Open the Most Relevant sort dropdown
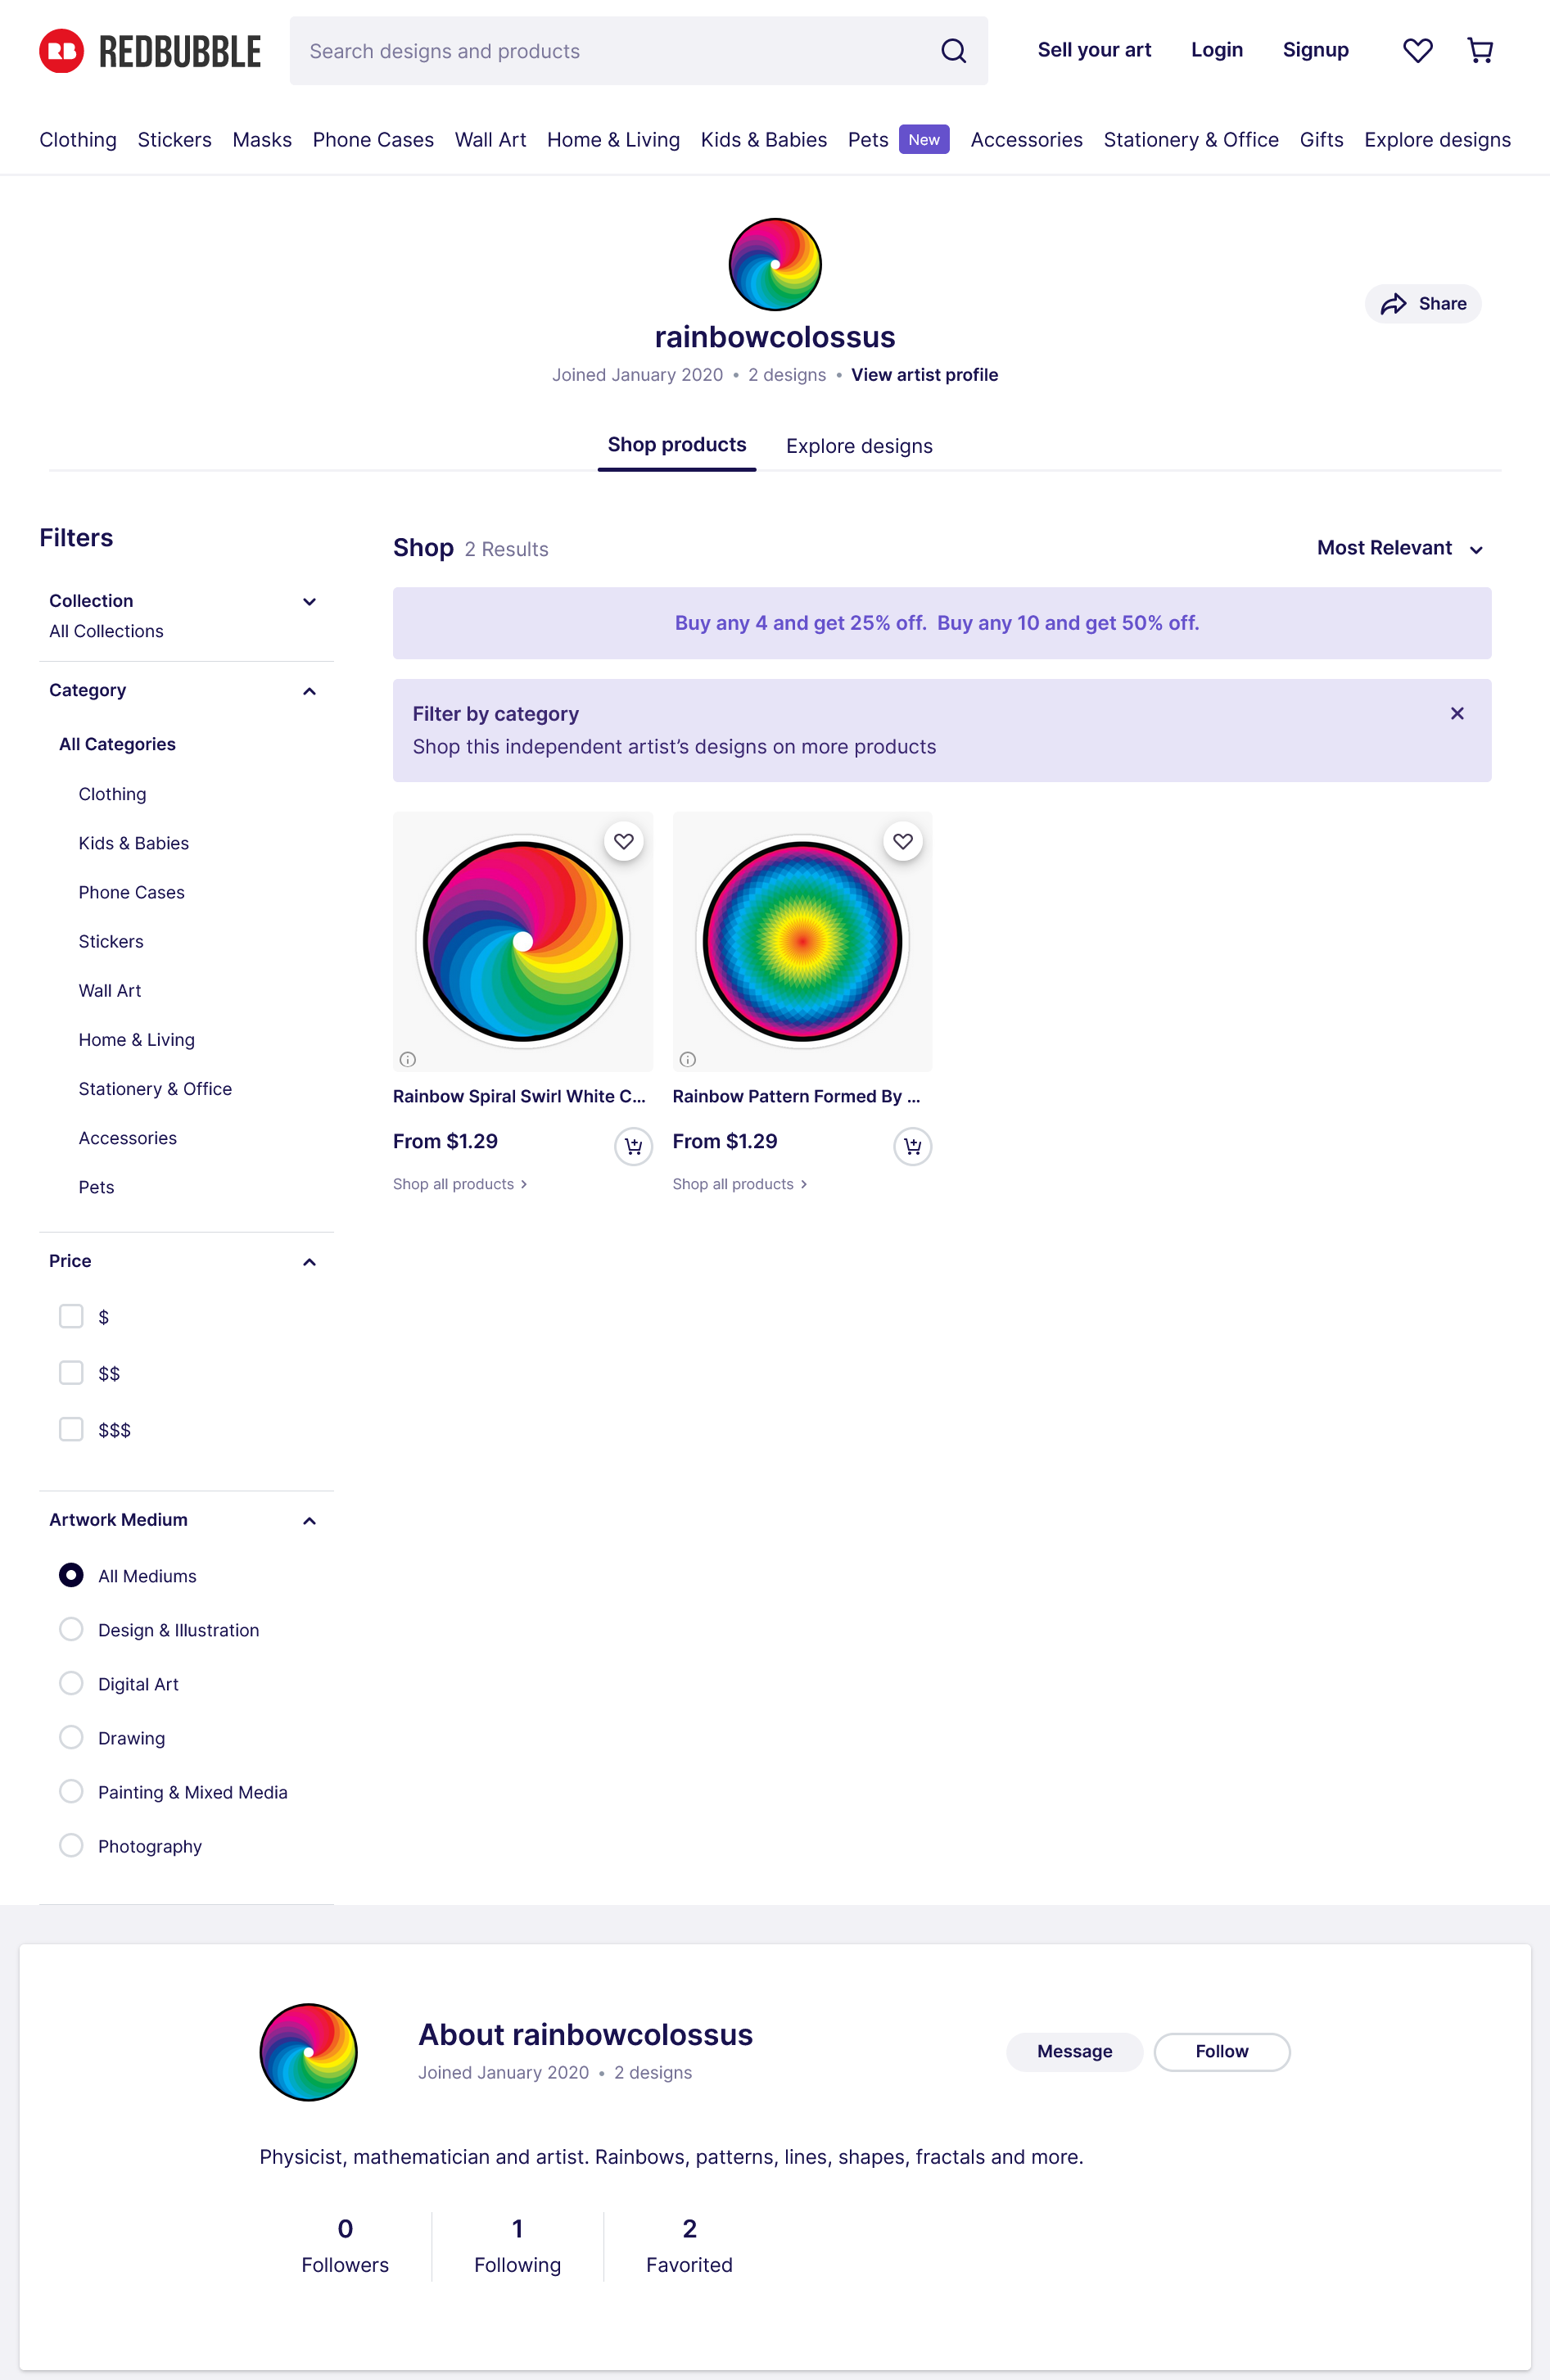Image resolution: width=1550 pixels, height=2380 pixels. [x=1400, y=548]
